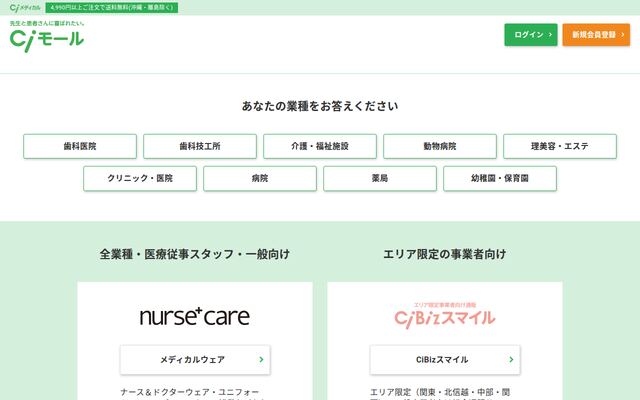Click the chevron on the メディカルウェア button

coord(261,360)
